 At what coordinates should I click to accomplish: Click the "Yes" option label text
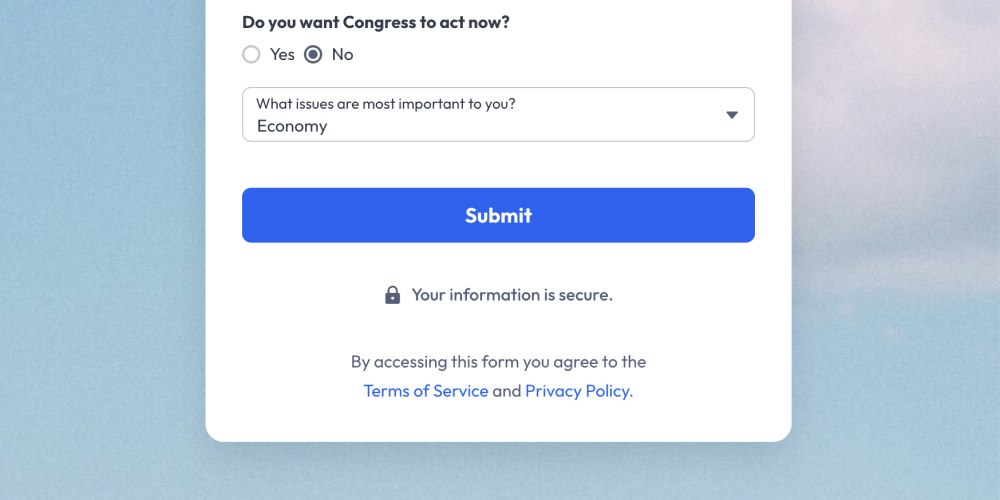pos(282,54)
